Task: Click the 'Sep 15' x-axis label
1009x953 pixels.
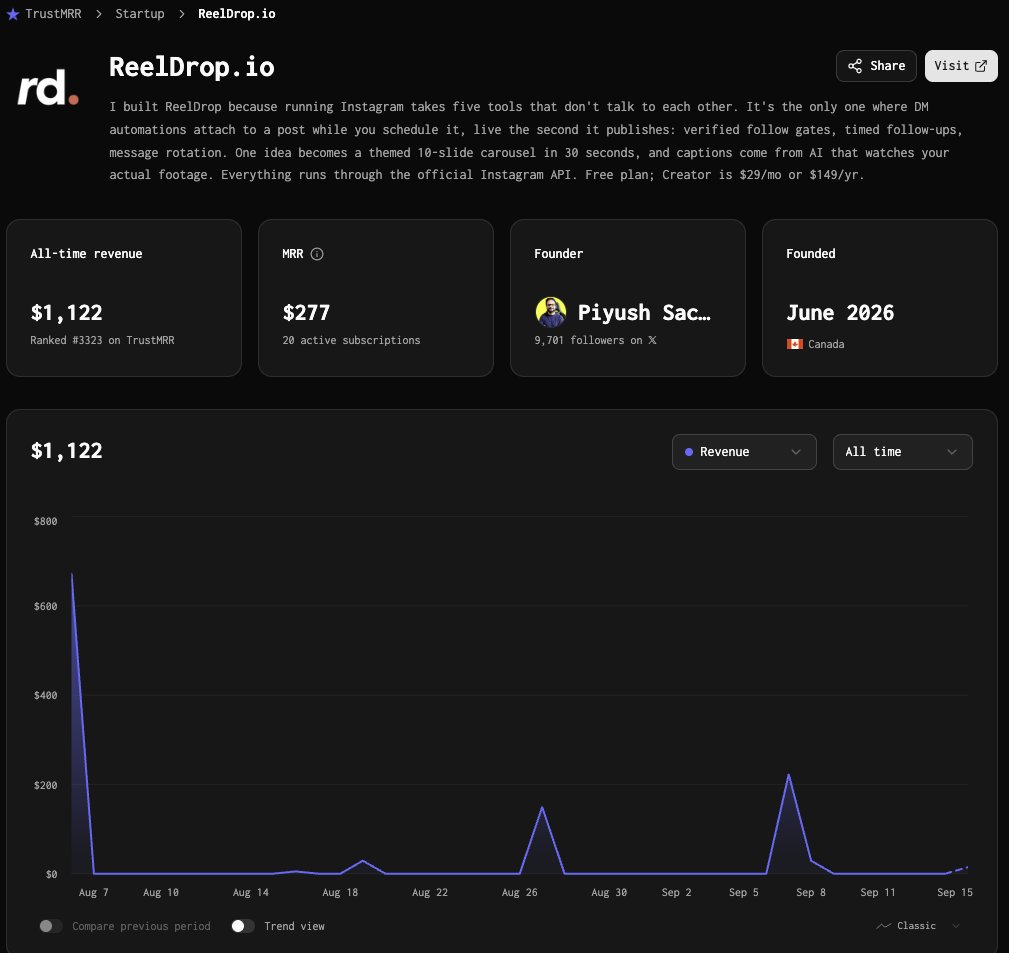Action: [955, 893]
